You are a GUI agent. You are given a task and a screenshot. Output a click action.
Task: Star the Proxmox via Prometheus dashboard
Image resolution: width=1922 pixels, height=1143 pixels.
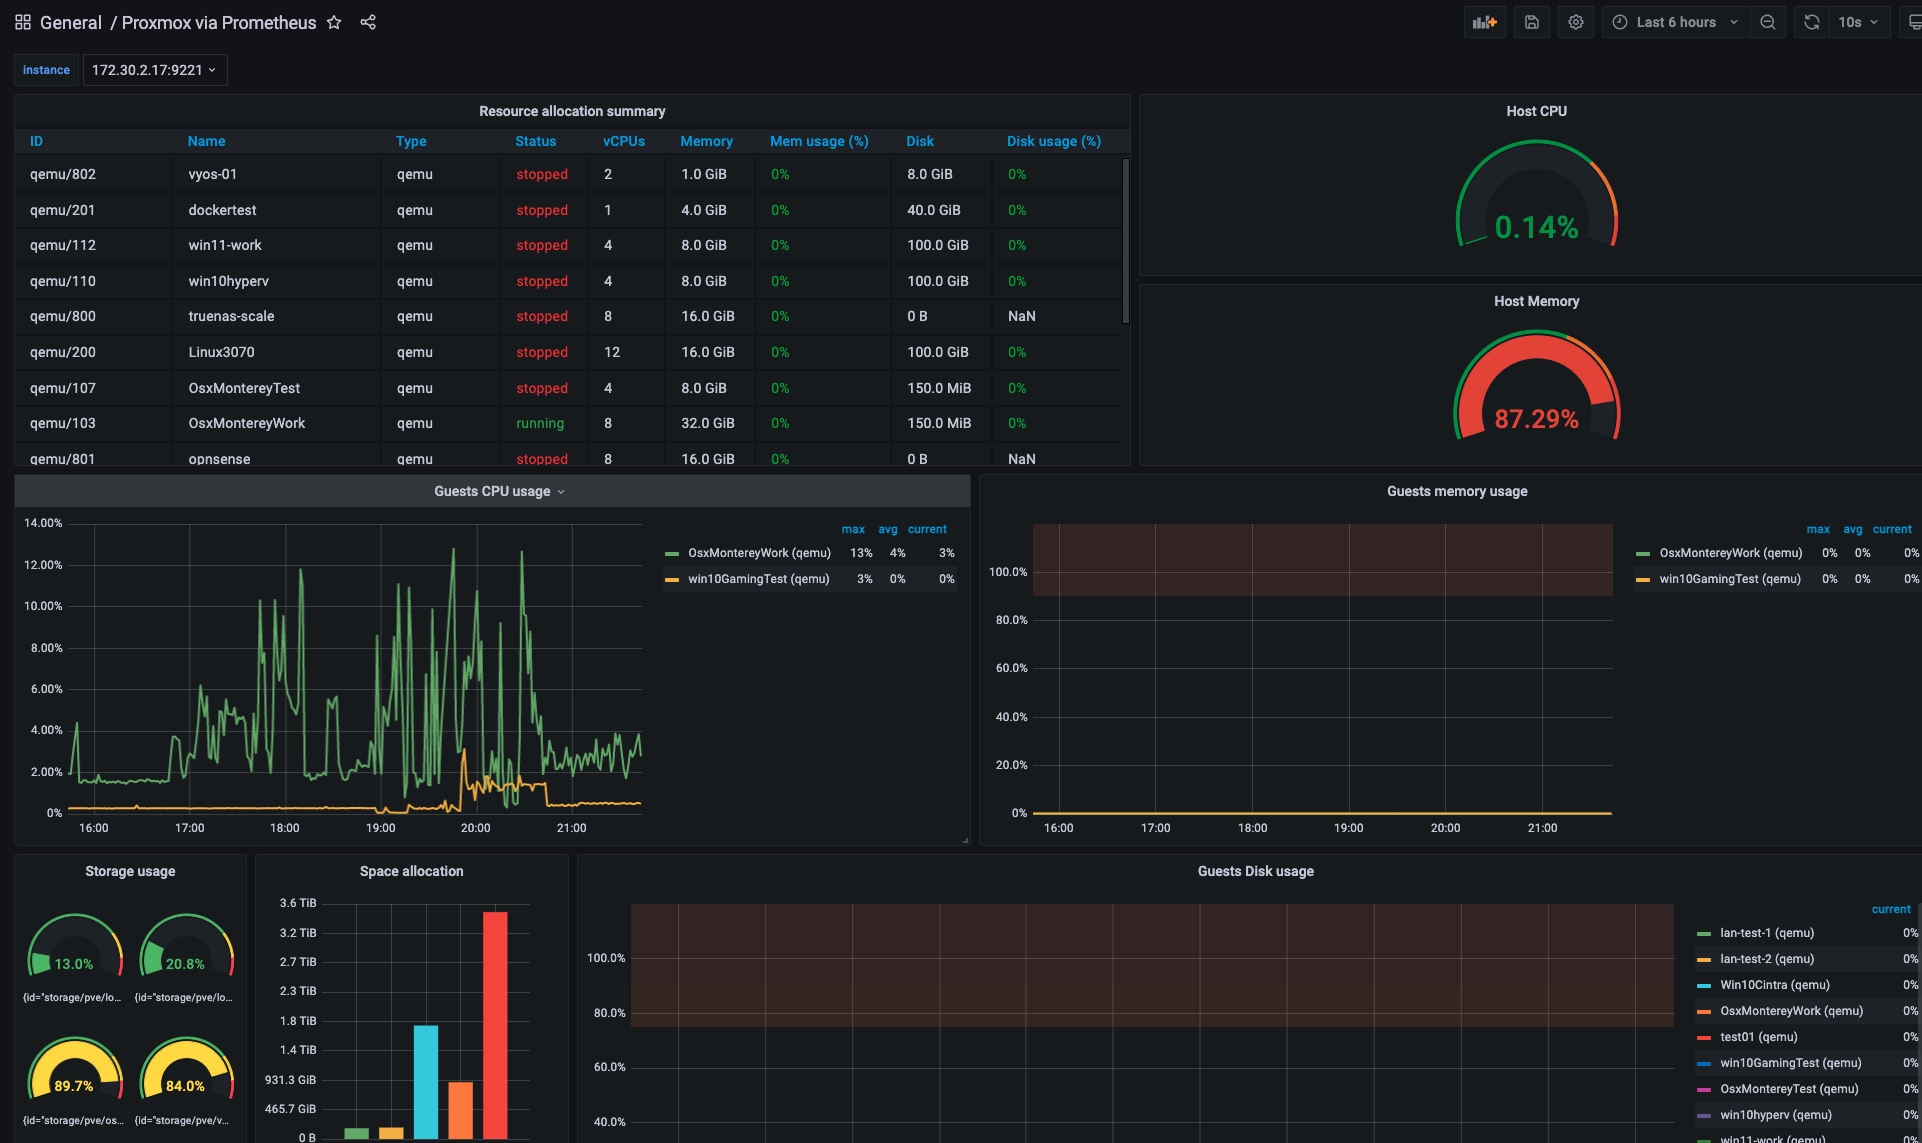pyautogui.click(x=334, y=22)
